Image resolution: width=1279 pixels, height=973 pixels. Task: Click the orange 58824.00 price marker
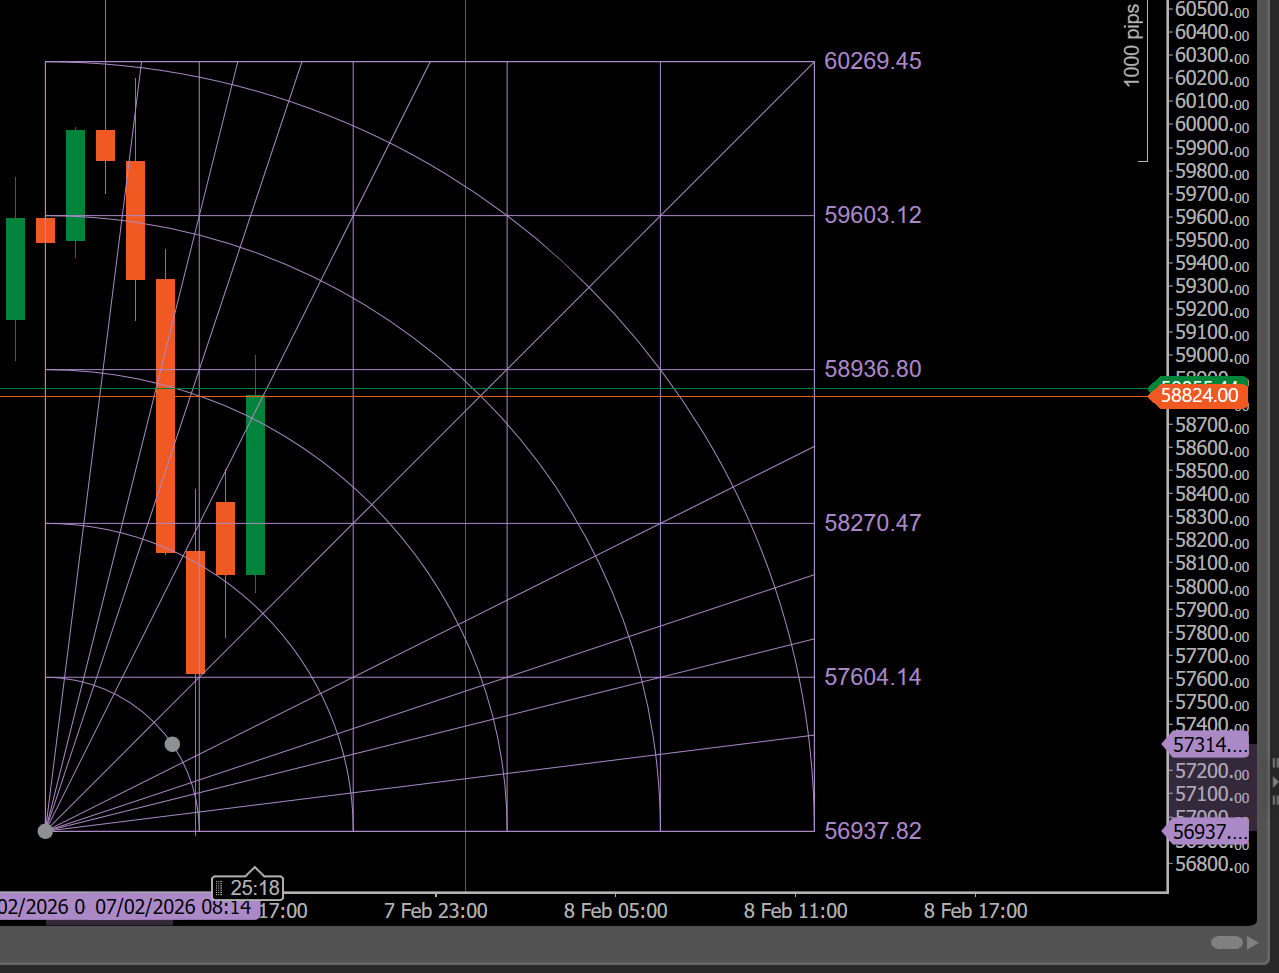1198,396
